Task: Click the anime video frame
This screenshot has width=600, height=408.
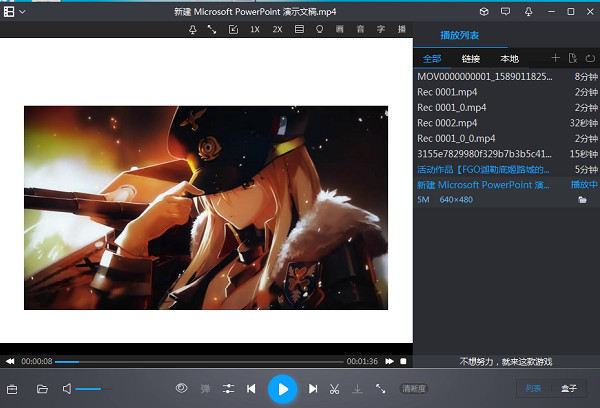Action: 206,208
